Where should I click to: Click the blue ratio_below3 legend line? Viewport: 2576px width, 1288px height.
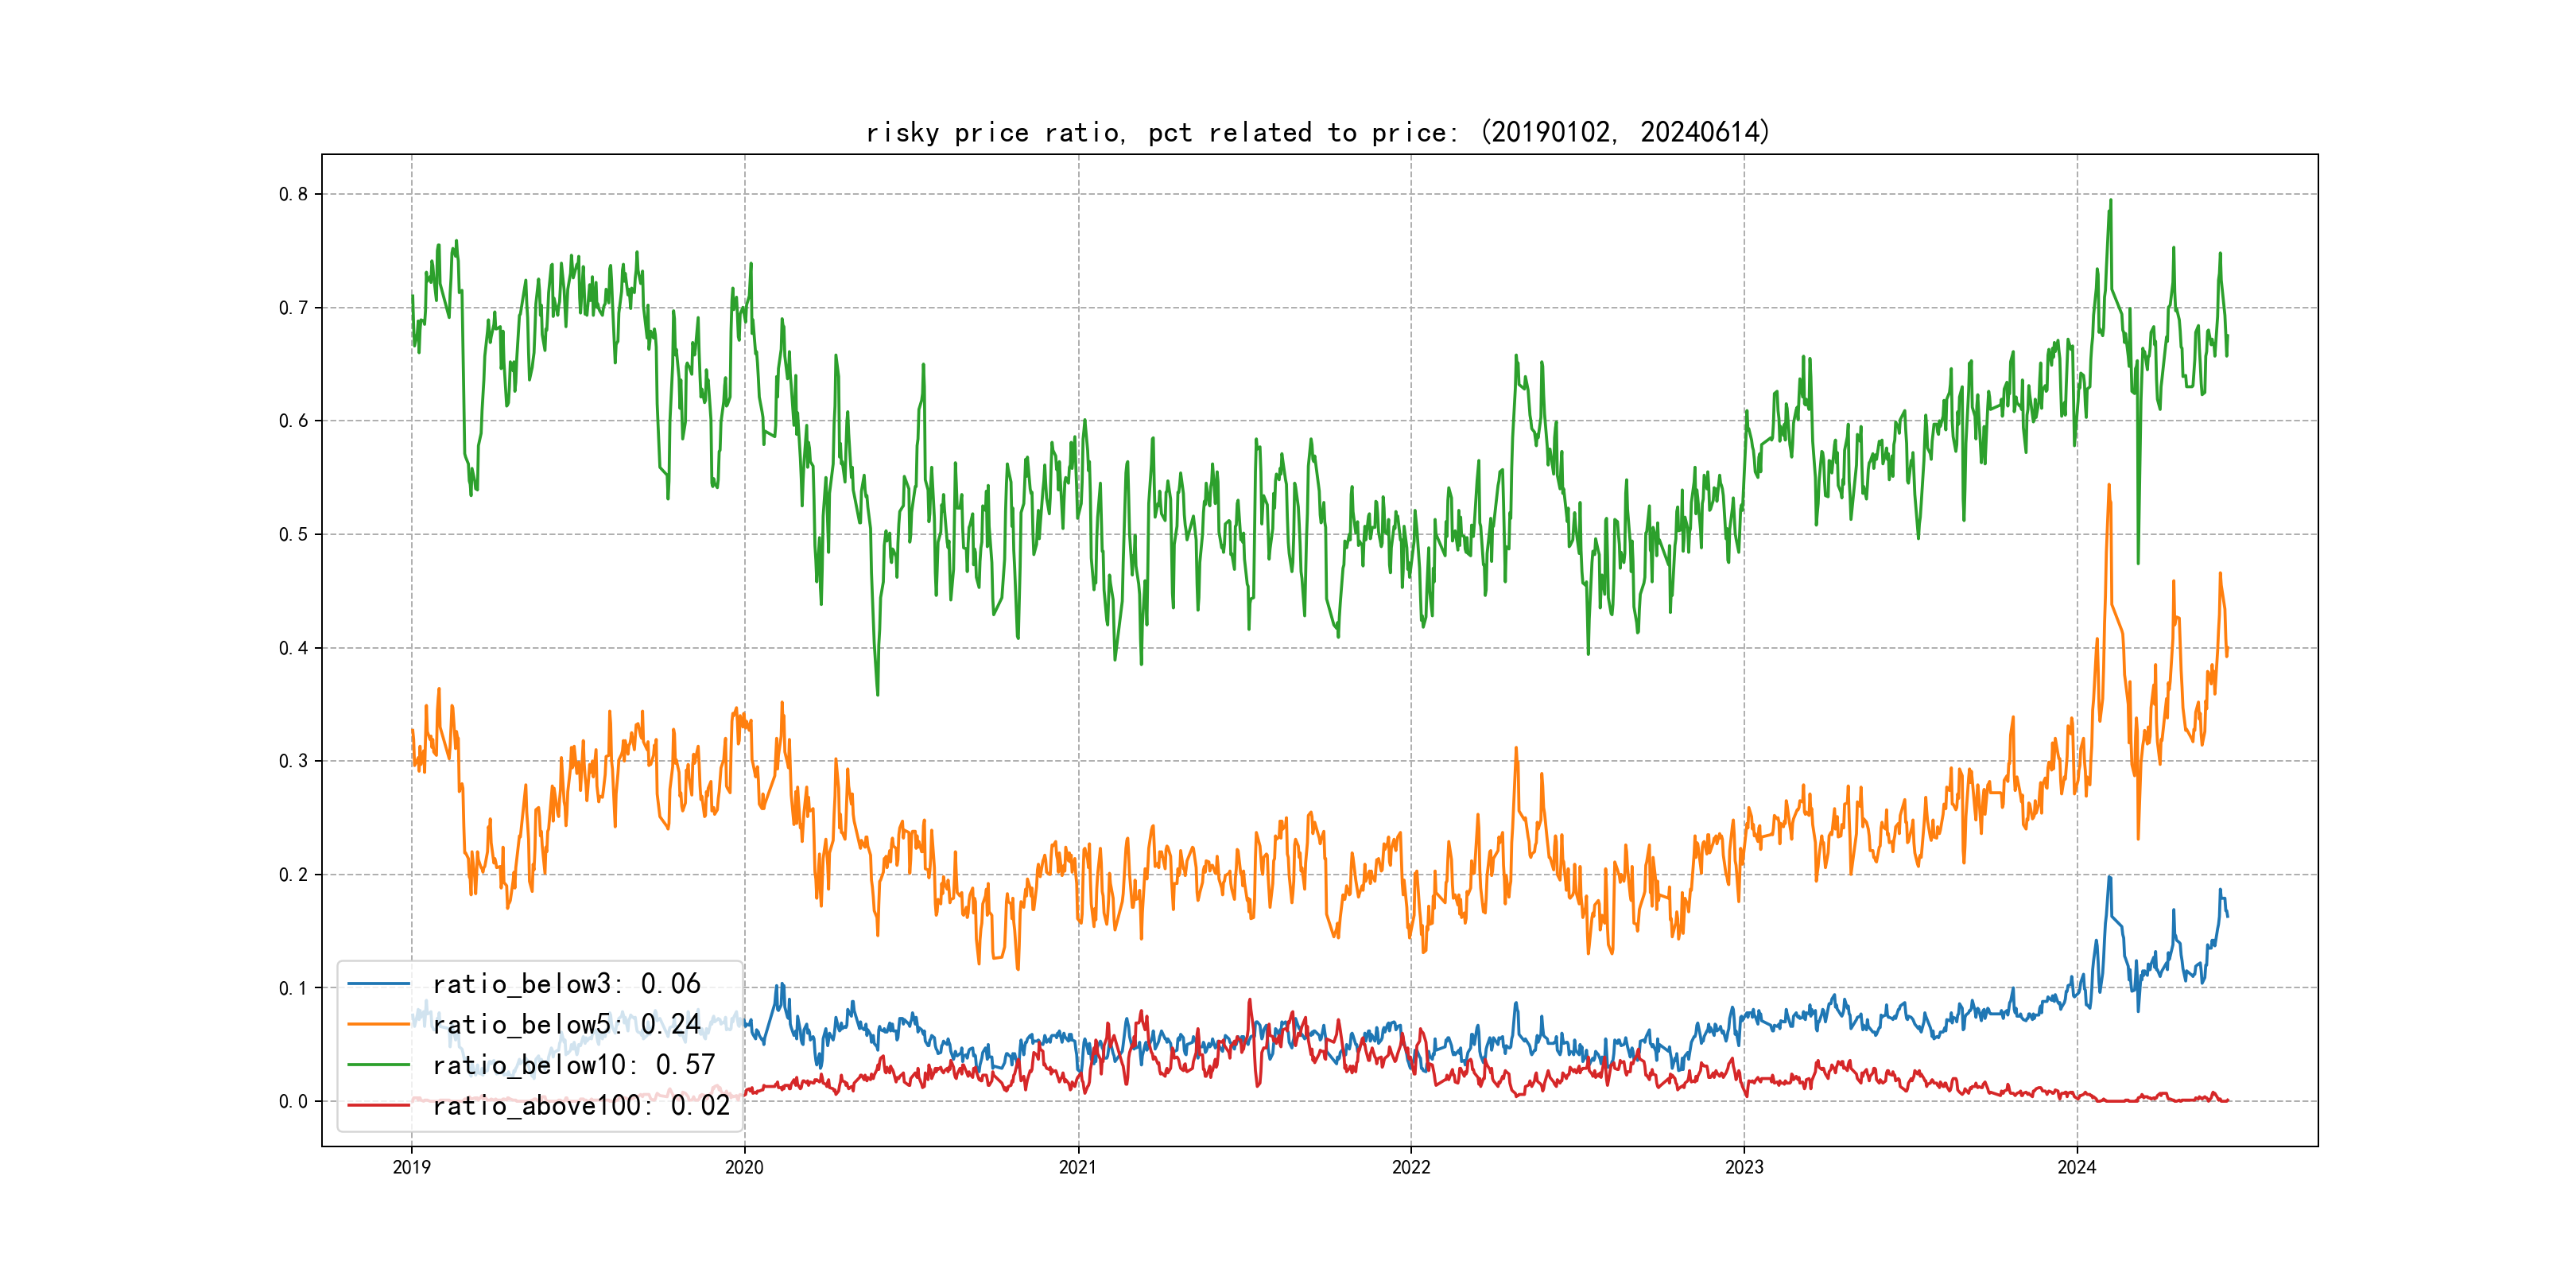378,984
